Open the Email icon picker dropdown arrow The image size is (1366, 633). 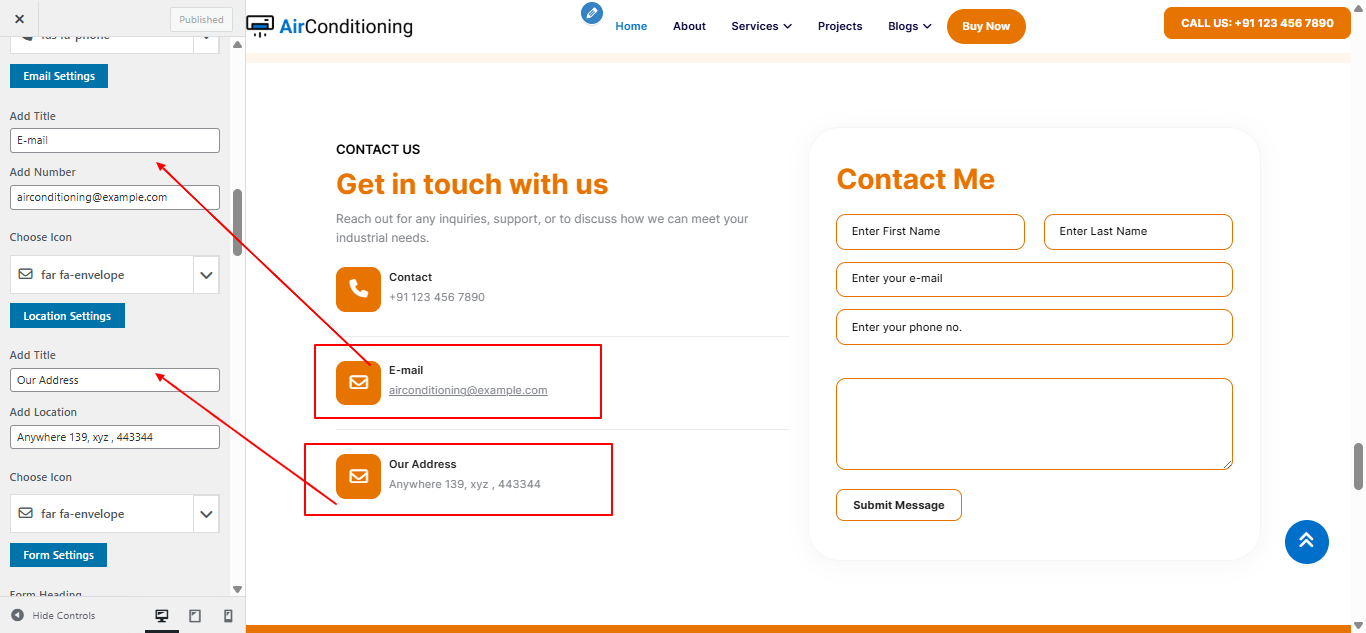point(206,275)
